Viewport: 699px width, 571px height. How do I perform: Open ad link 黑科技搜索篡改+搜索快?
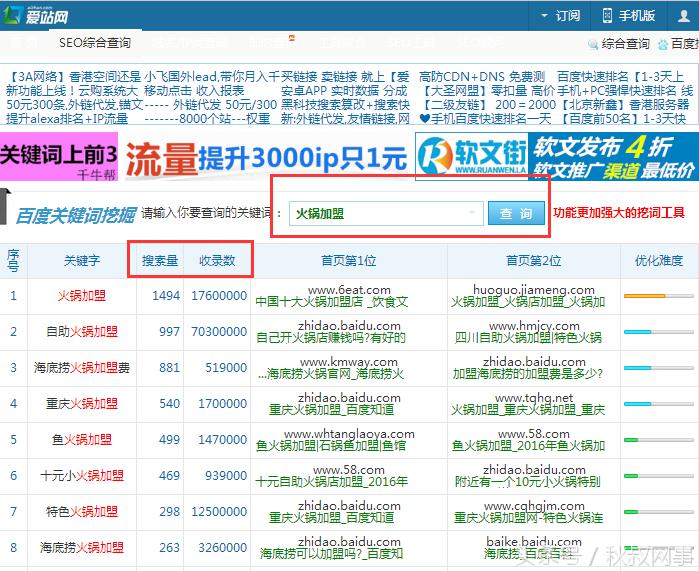(x=345, y=105)
